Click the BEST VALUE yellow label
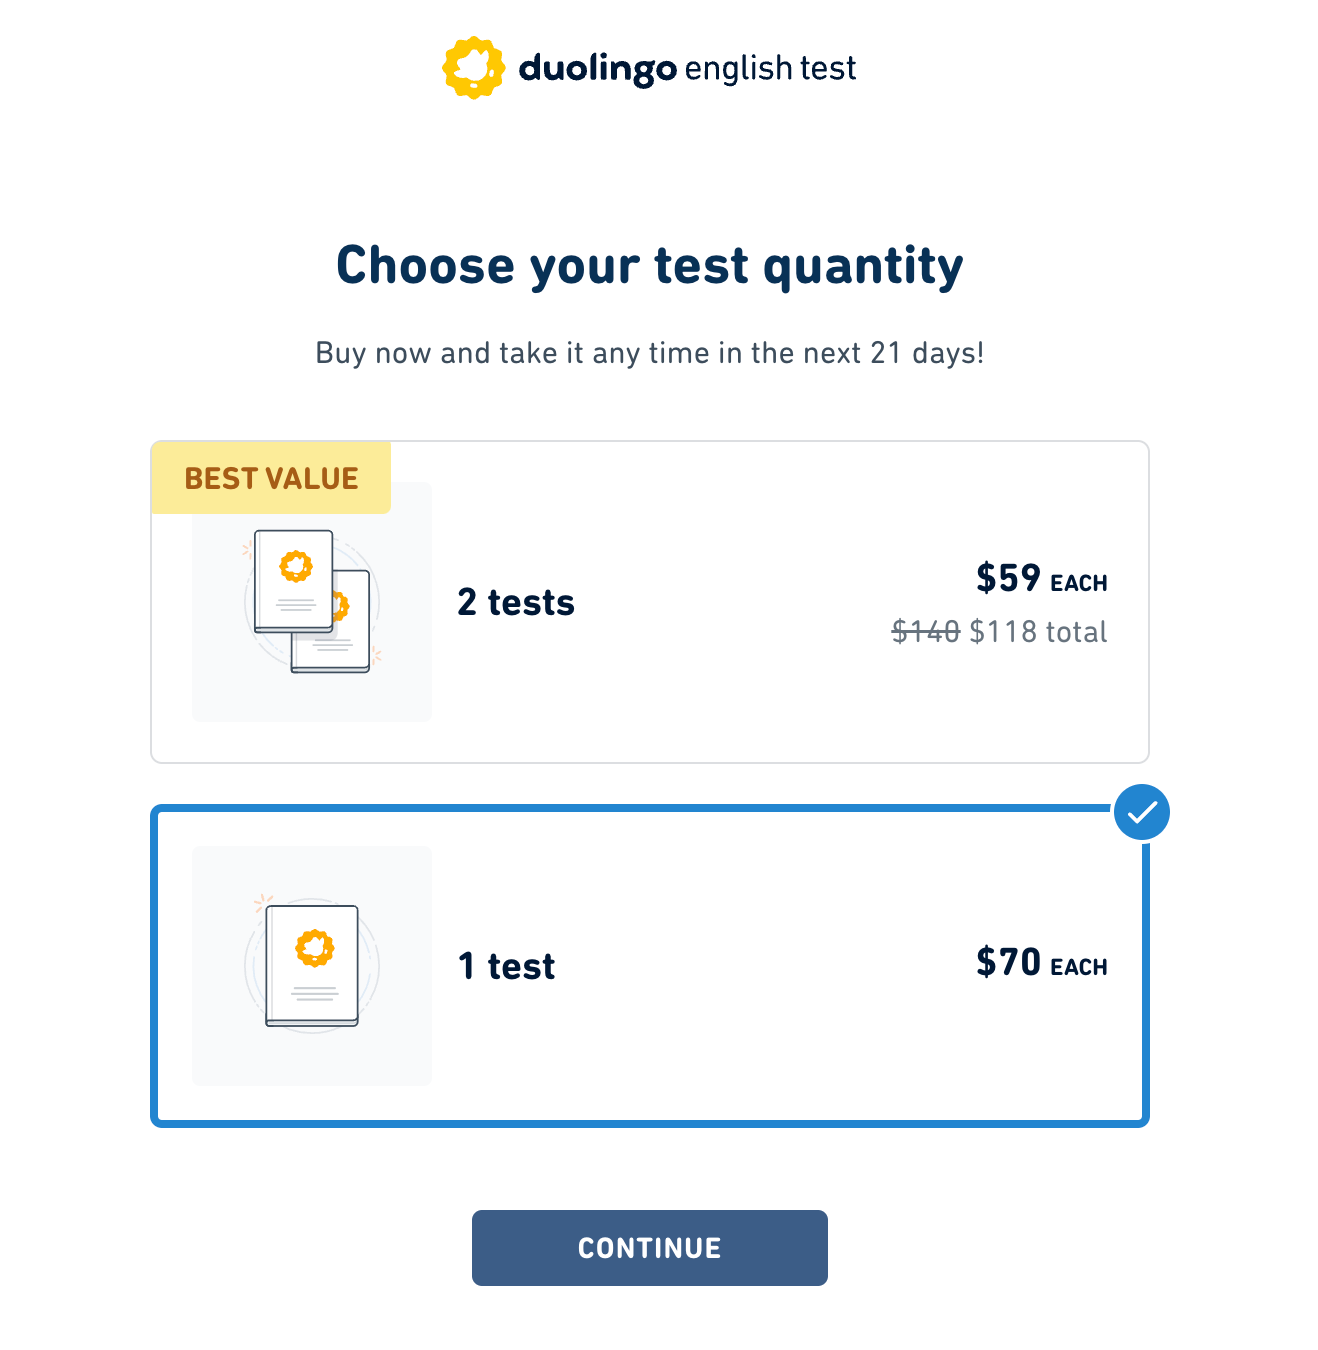Image resolution: width=1318 pixels, height=1350 pixels. click(271, 478)
